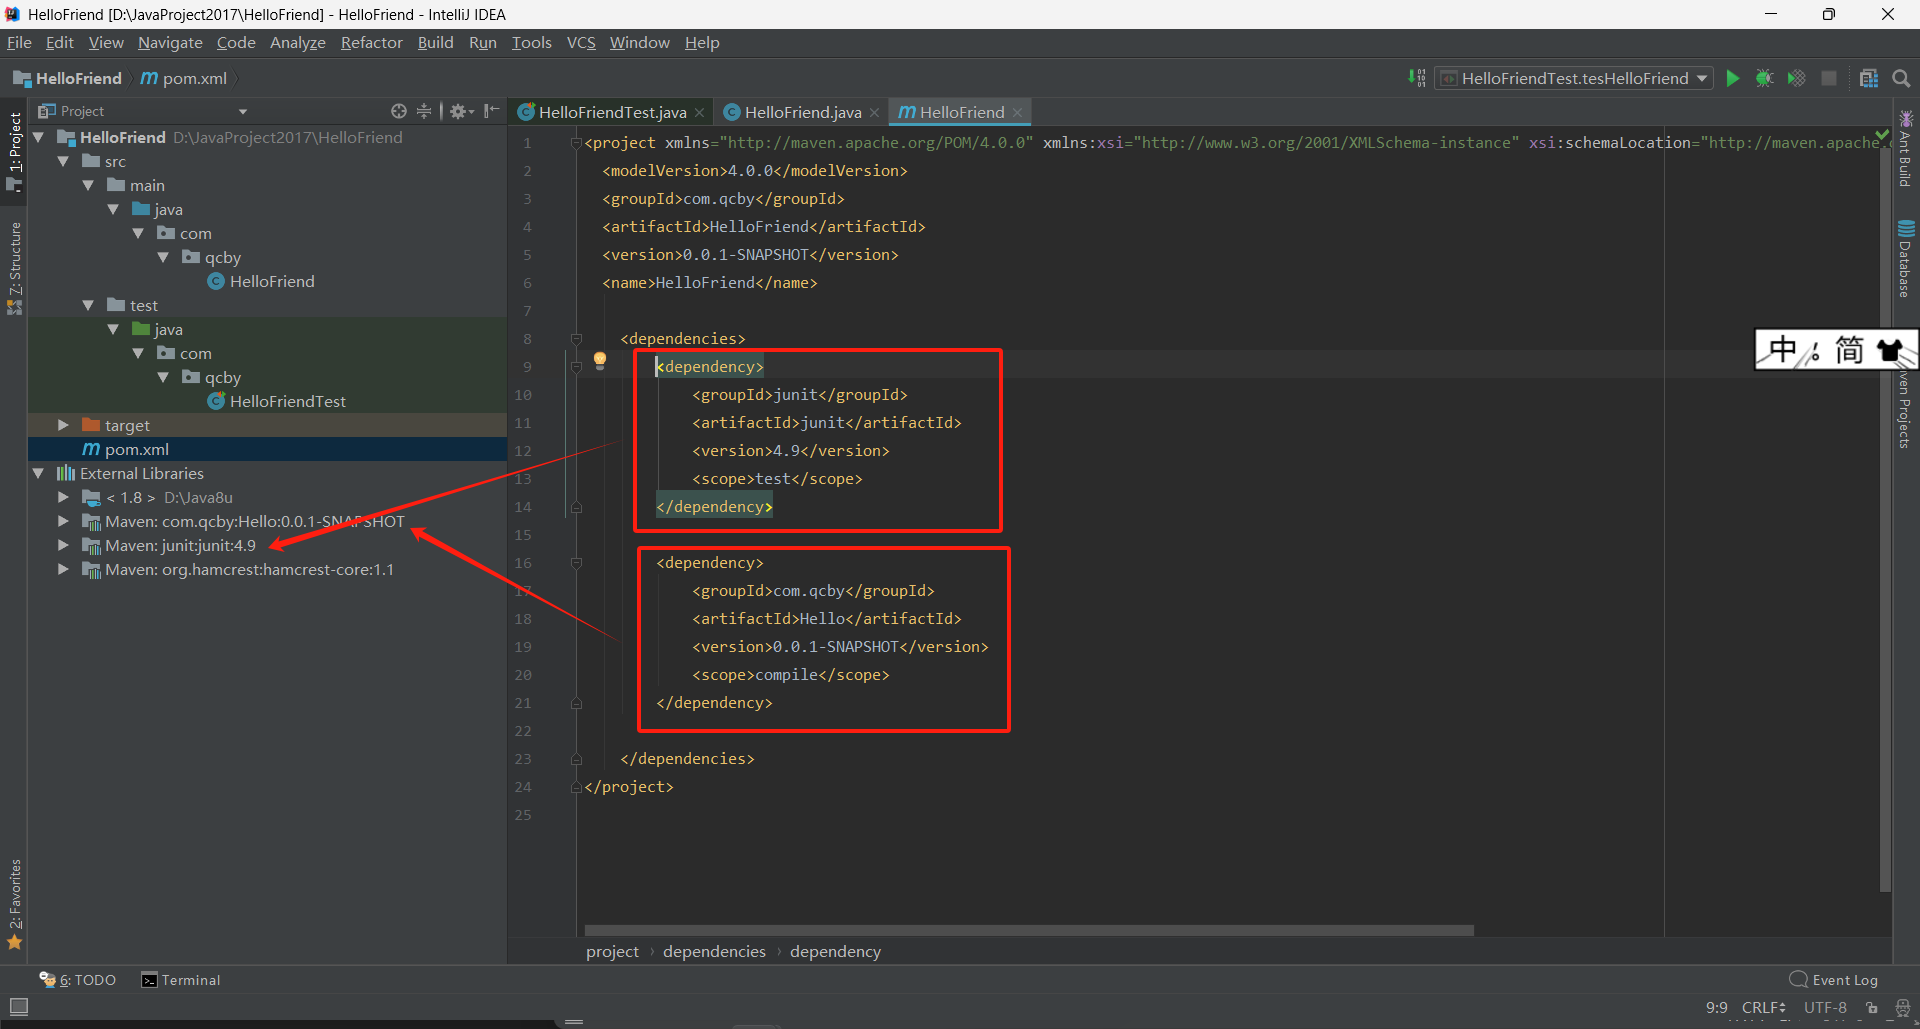Screen dimensions: 1920x1029
Task: Click scroll from source target icon
Action: [x=398, y=111]
